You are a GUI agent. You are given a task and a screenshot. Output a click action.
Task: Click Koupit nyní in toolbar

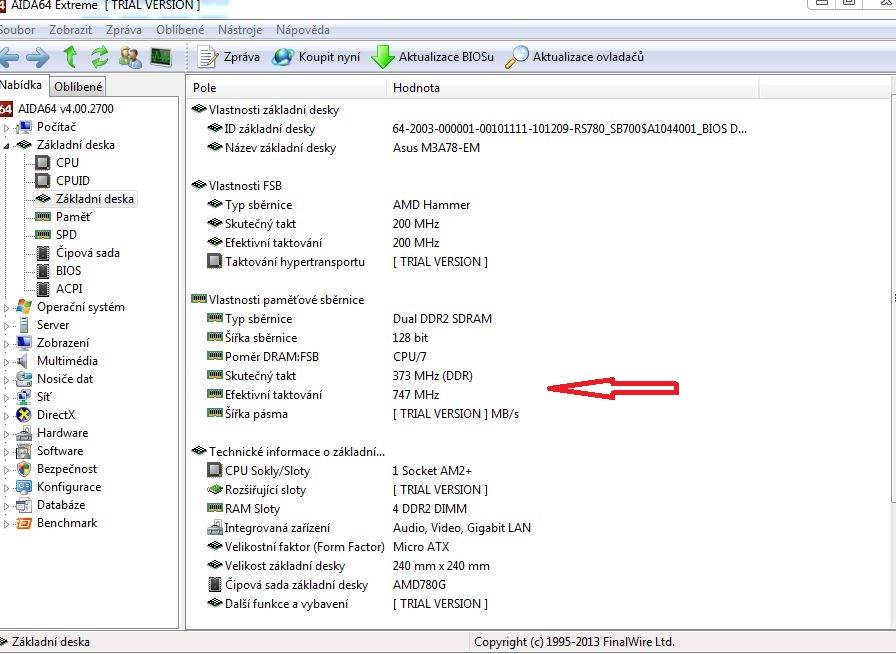(x=316, y=57)
